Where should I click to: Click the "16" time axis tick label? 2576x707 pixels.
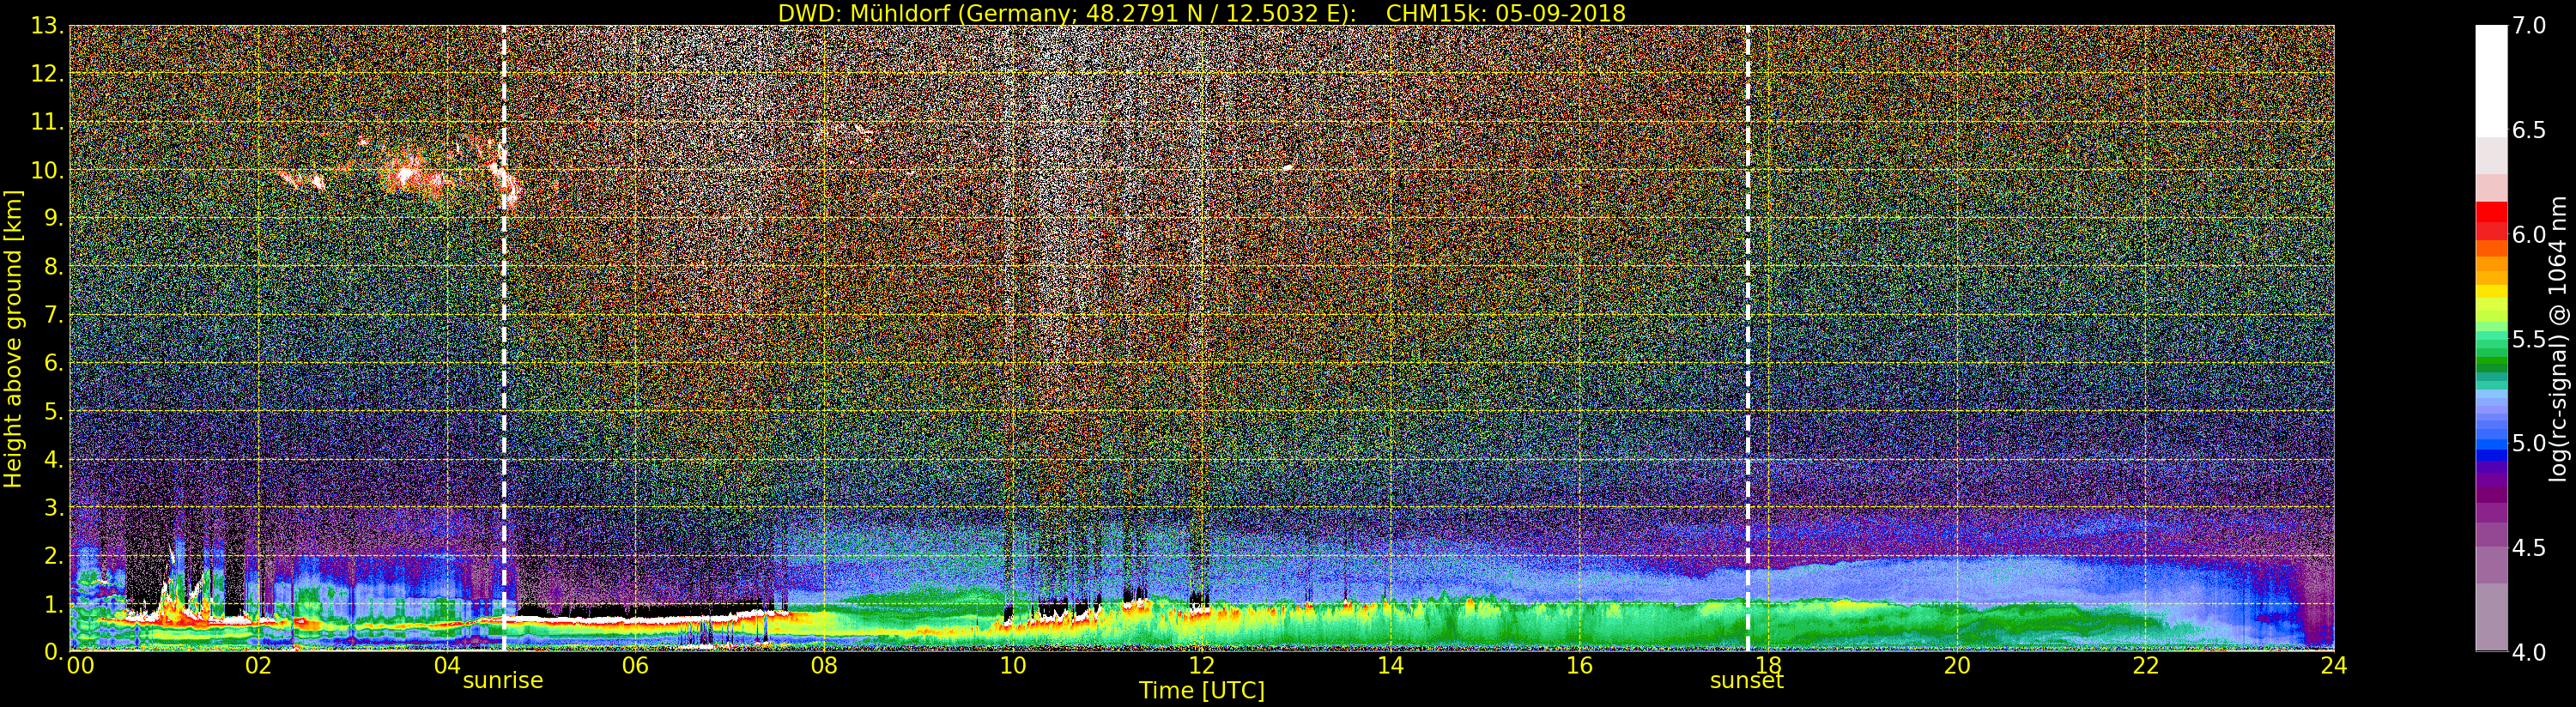point(1579,666)
